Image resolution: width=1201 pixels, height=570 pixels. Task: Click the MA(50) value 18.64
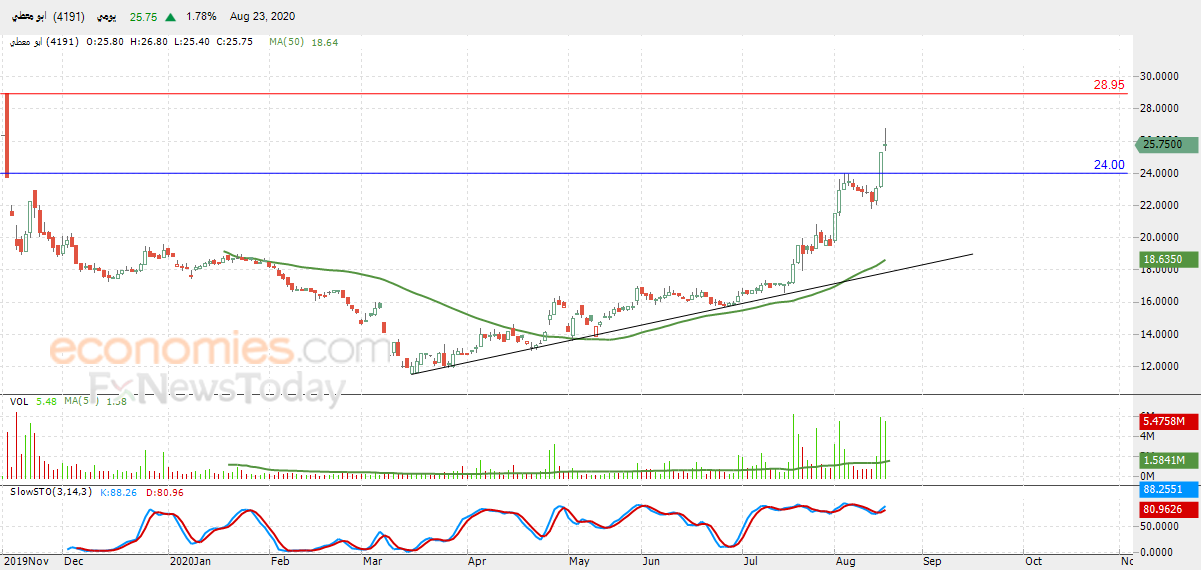[325, 42]
